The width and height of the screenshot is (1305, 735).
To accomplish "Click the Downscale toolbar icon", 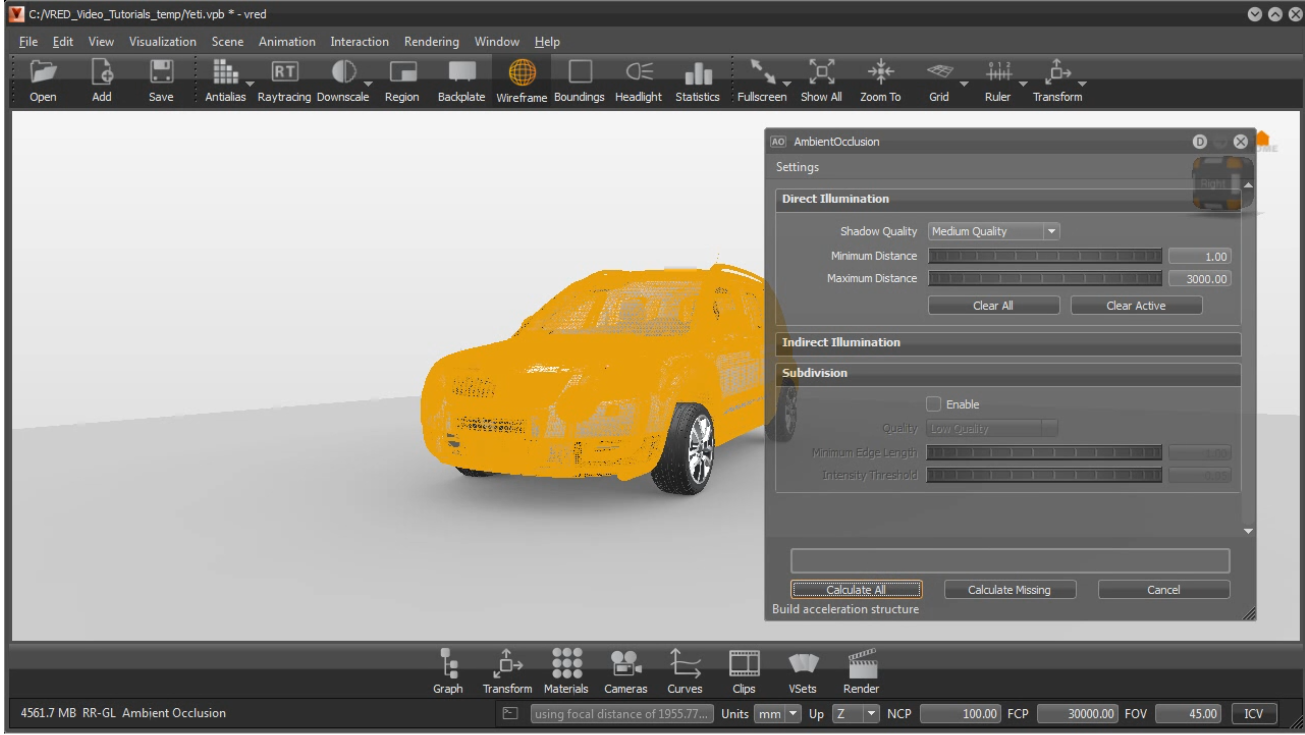I will tap(343, 72).
